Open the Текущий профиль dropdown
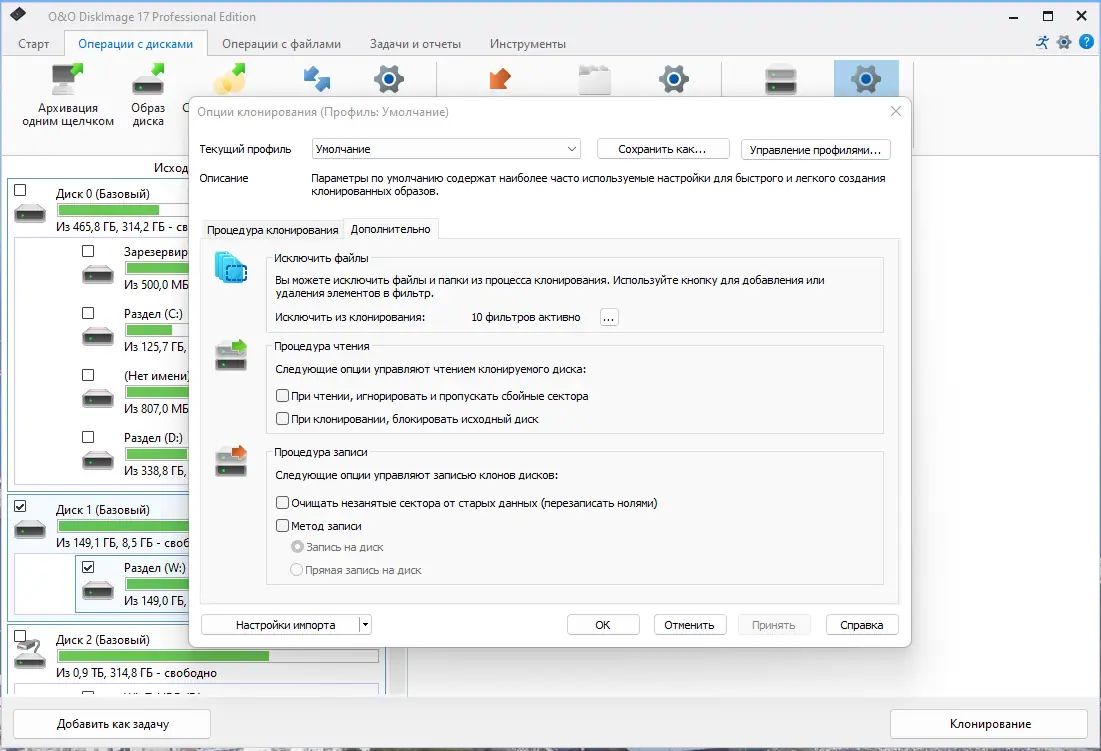This screenshot has width=1101, height=751. pos(446,149)
